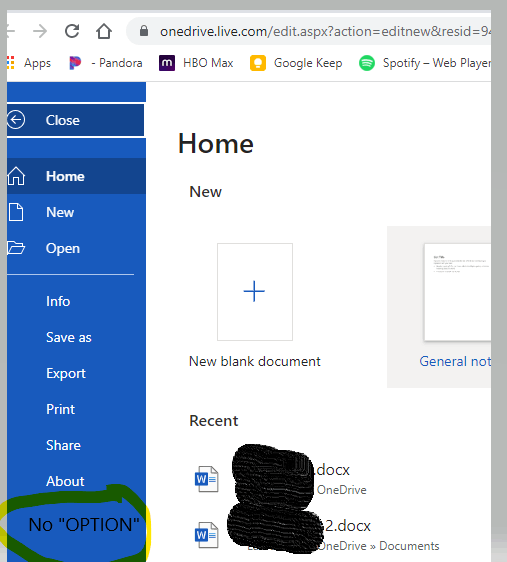Select New in the sidebar
Image resolution: width=507 pixels, height=562 pixels.
click(x=76, y=212)
